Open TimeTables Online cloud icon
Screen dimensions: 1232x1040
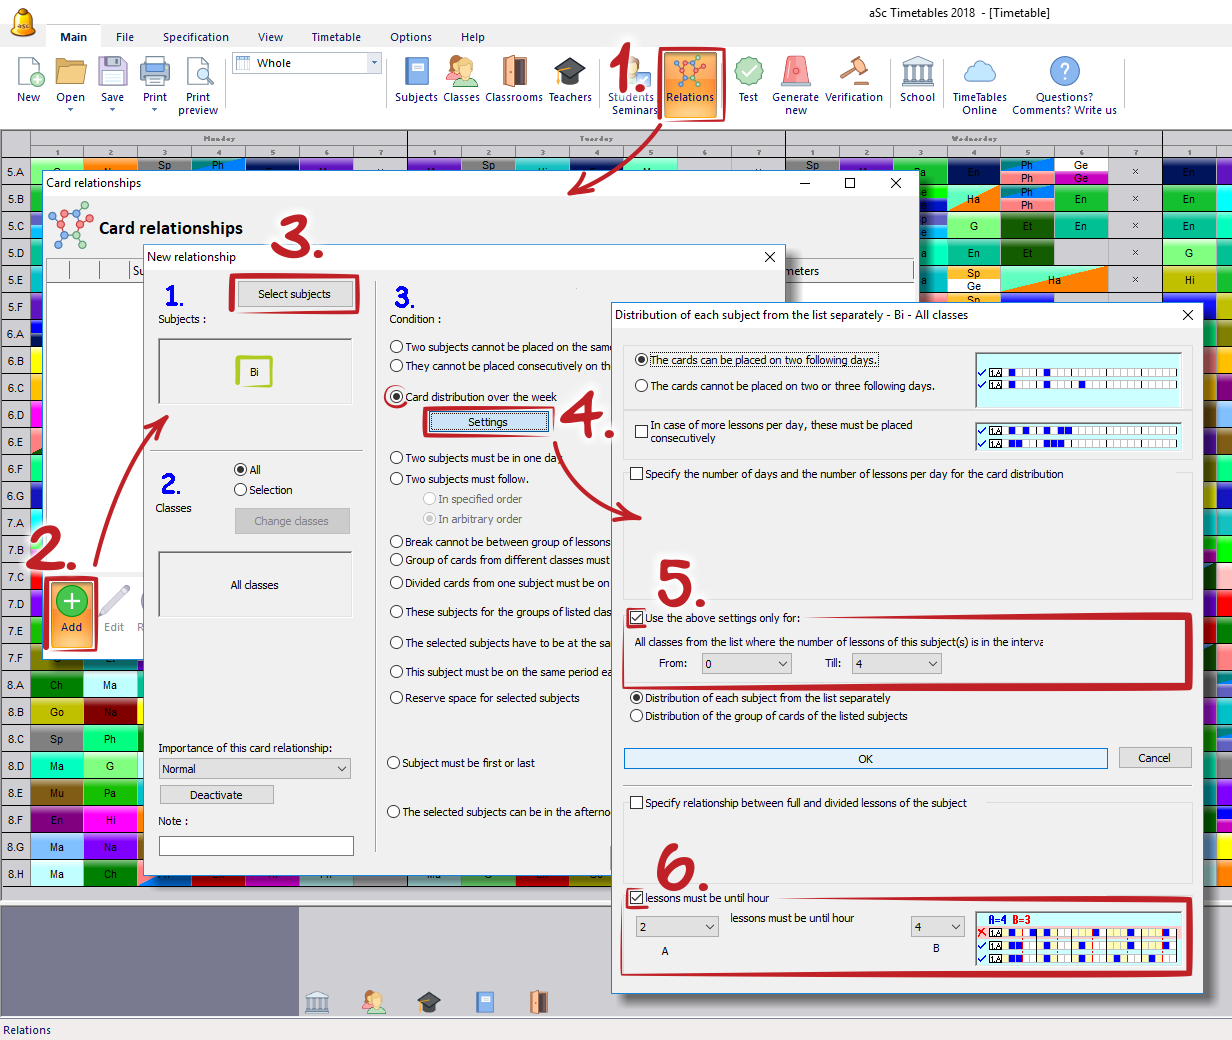(x=979, y=81)
